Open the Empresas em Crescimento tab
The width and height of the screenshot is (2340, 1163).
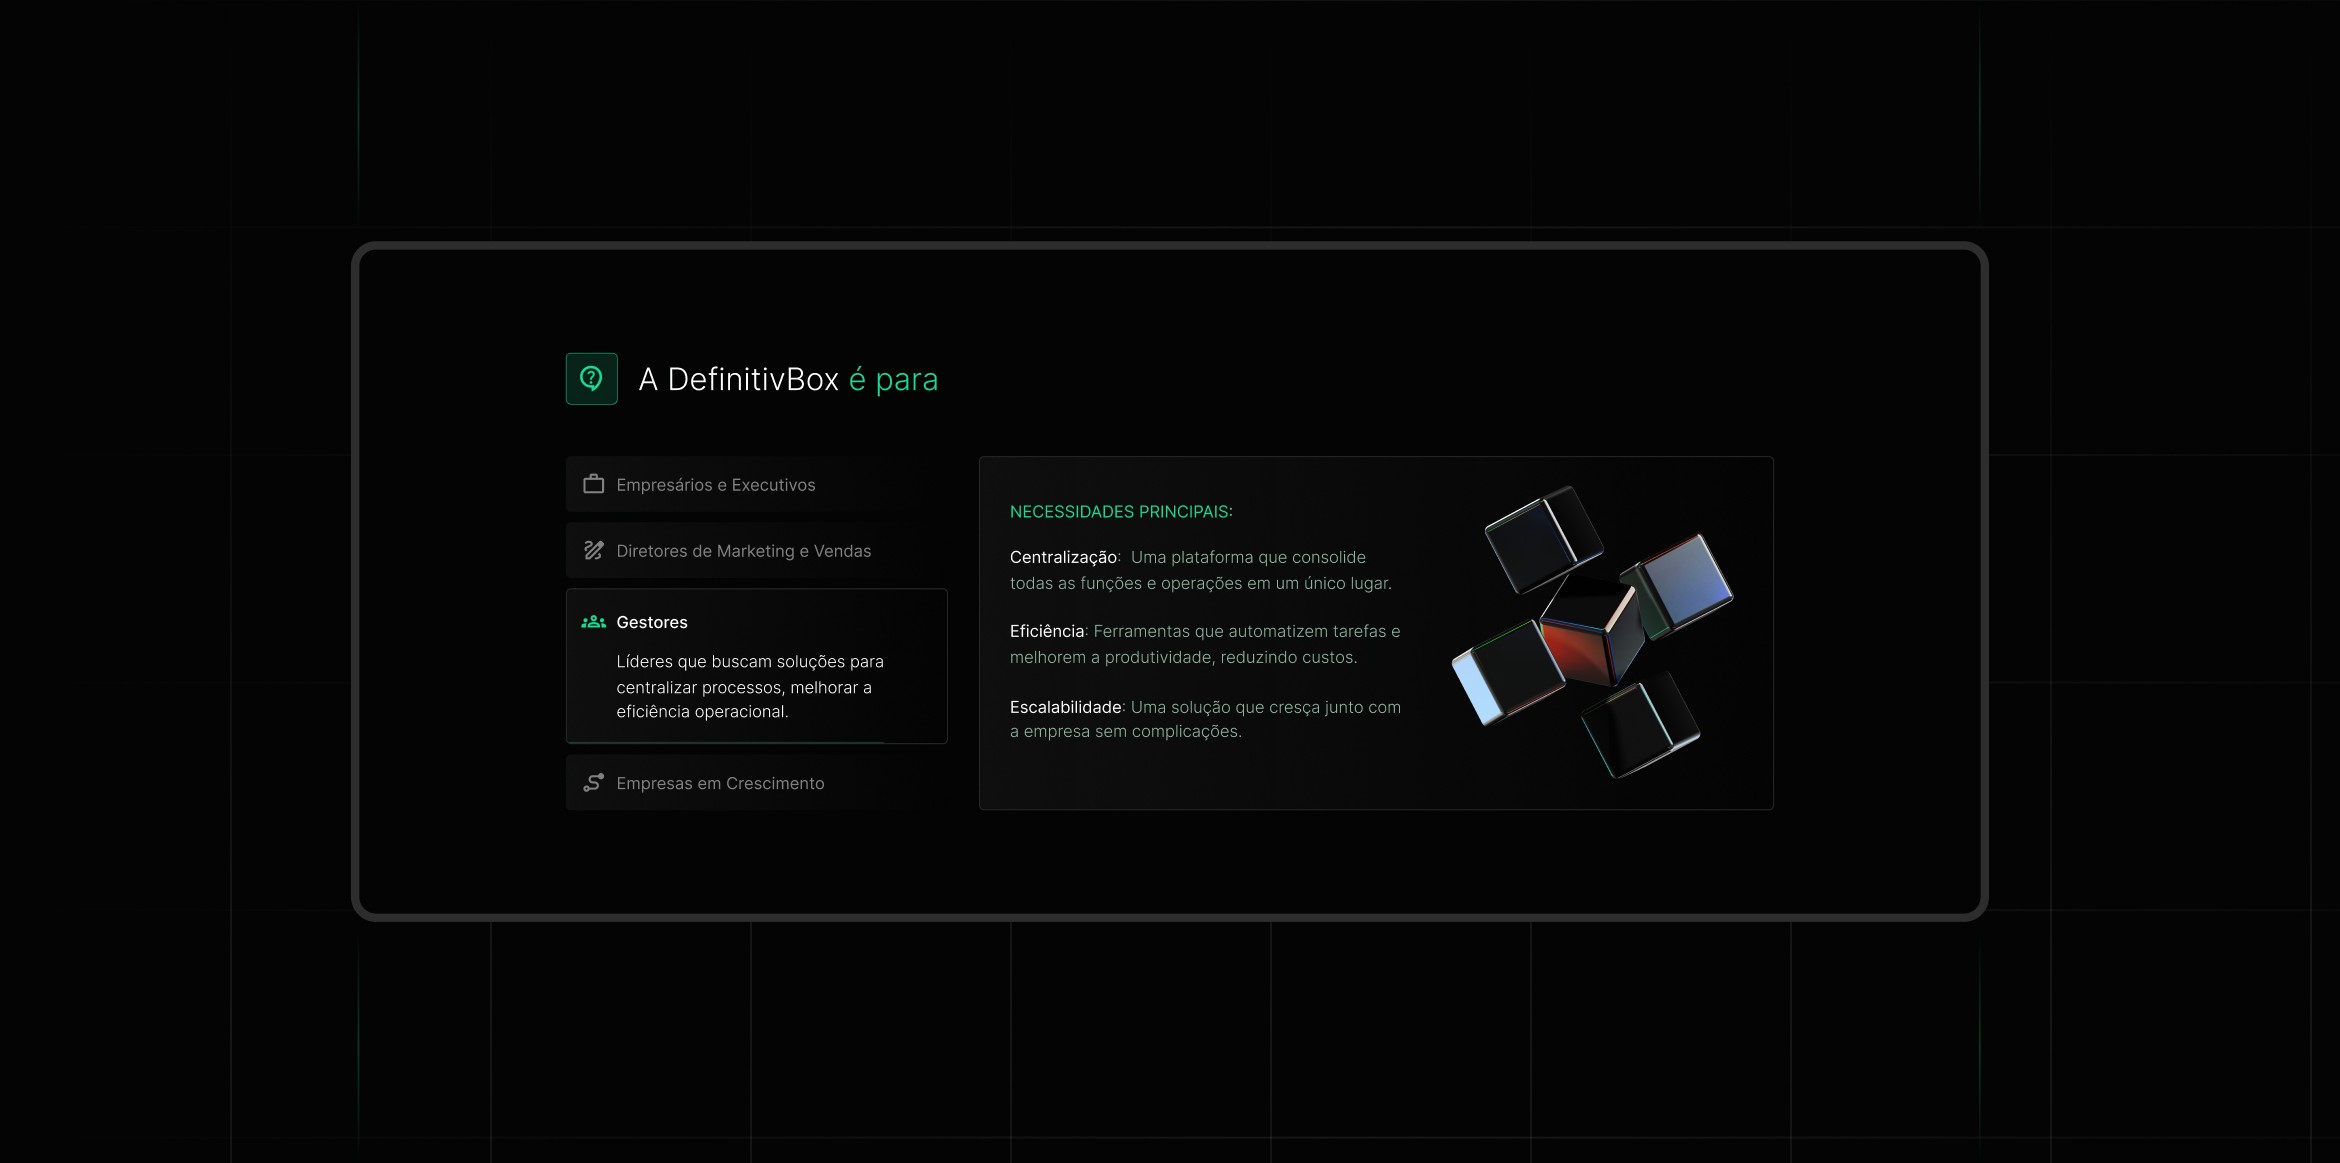[x=720, y=783]
